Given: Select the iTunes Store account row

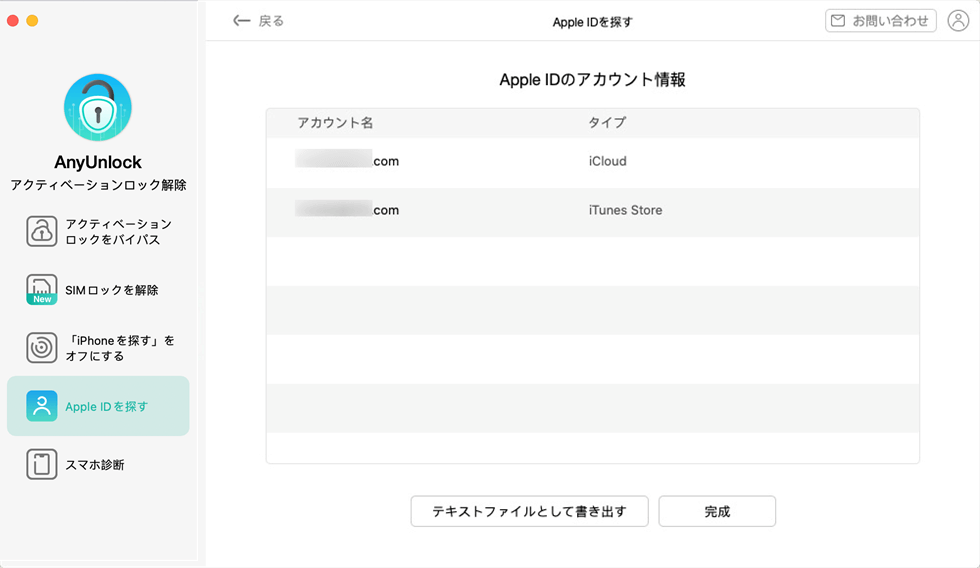Looking at the screenshot, I should [592, 211].
